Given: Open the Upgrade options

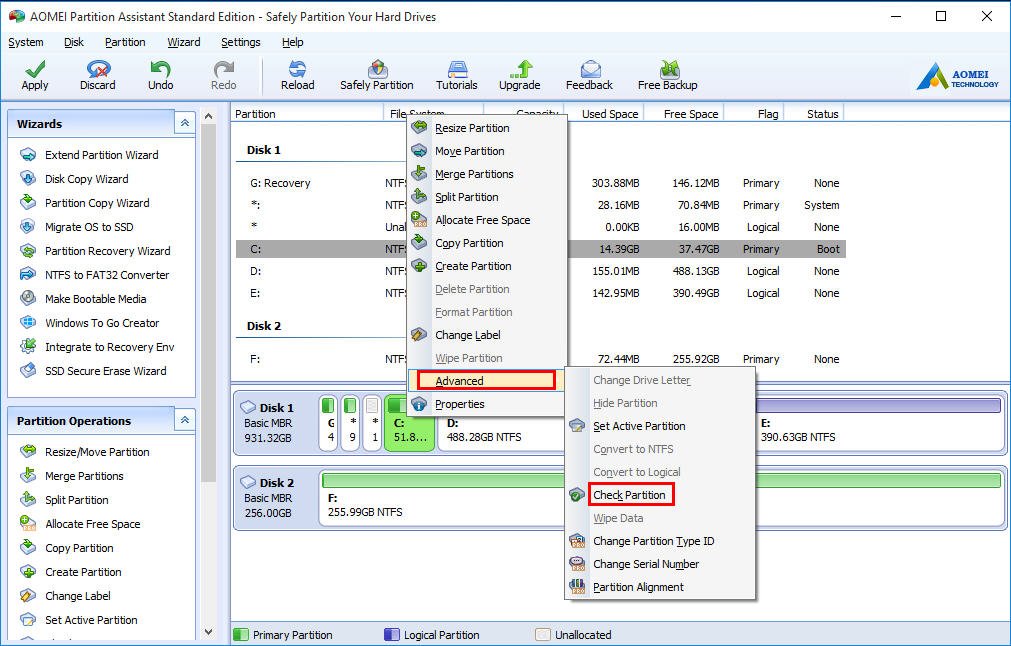Looking at the screenshot, I should pyautogui.click(x=519, y=74).
